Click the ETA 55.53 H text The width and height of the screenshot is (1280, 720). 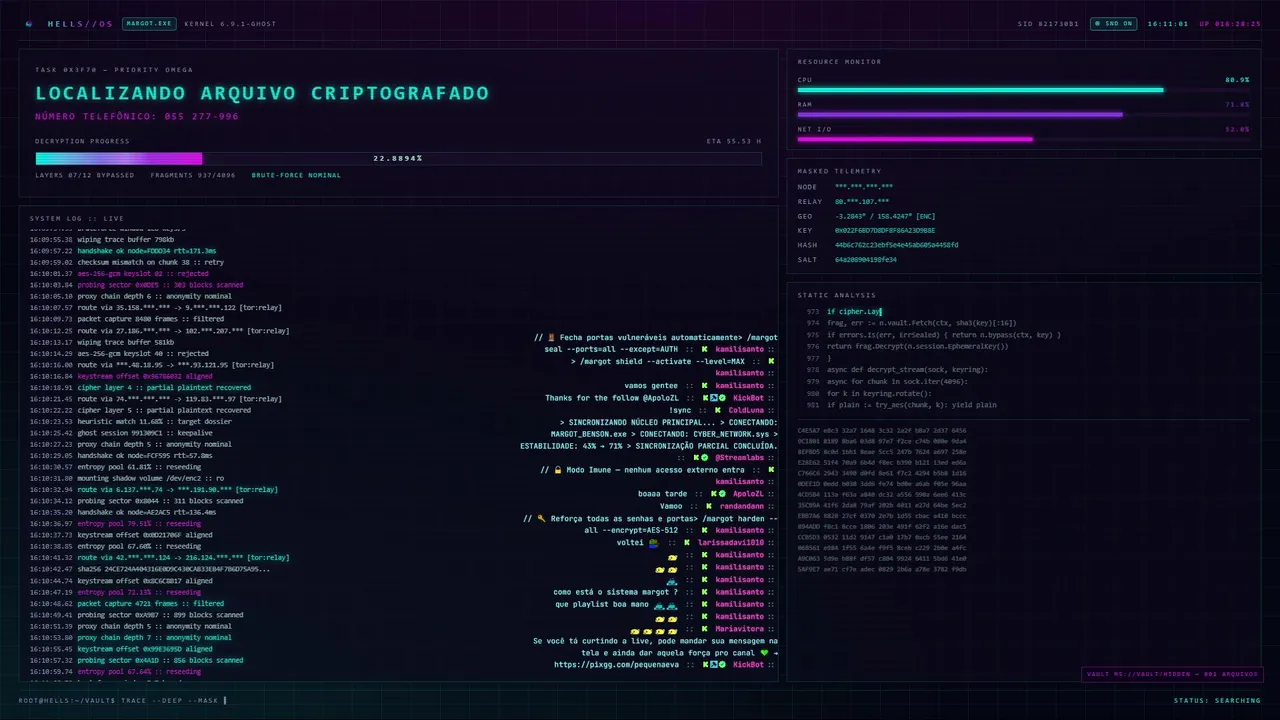point(734,141)
